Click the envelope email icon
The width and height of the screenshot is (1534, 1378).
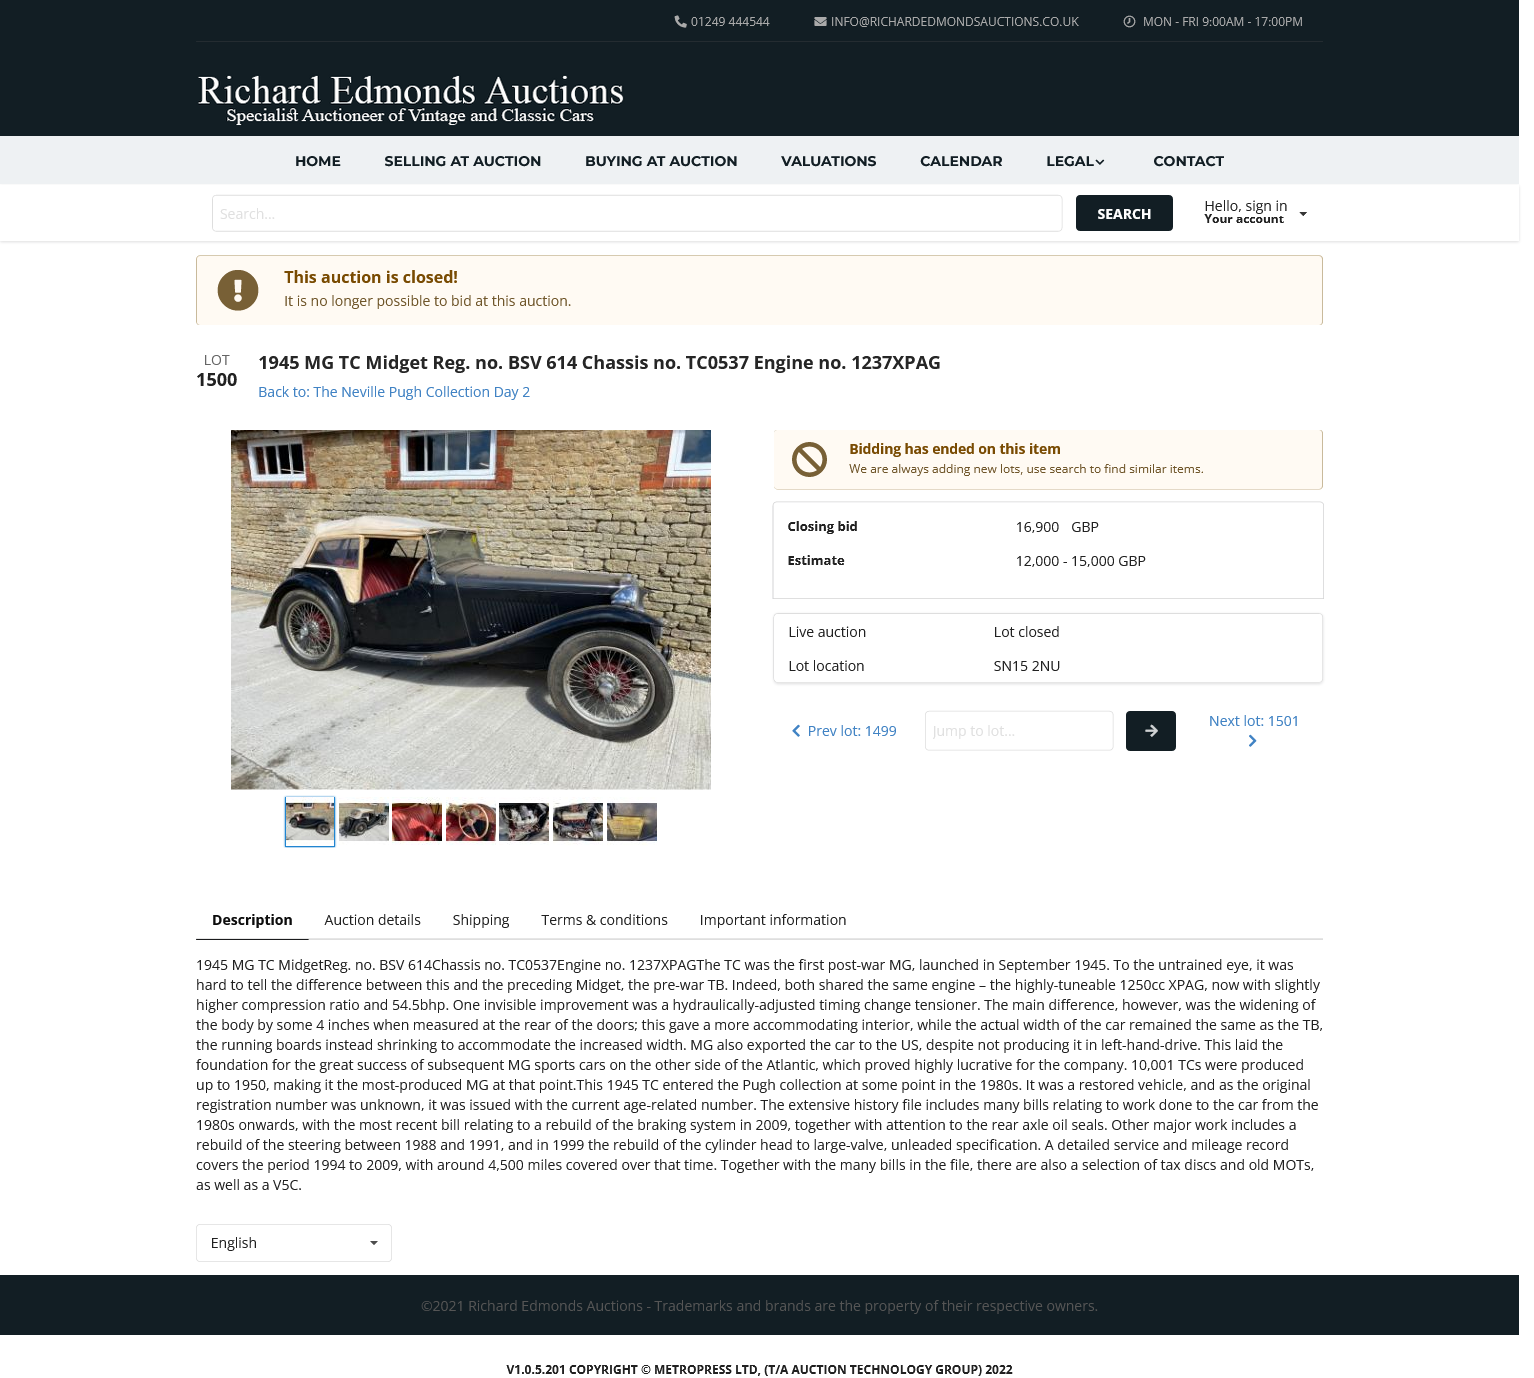pyautogui.click(x=820, y=21)
